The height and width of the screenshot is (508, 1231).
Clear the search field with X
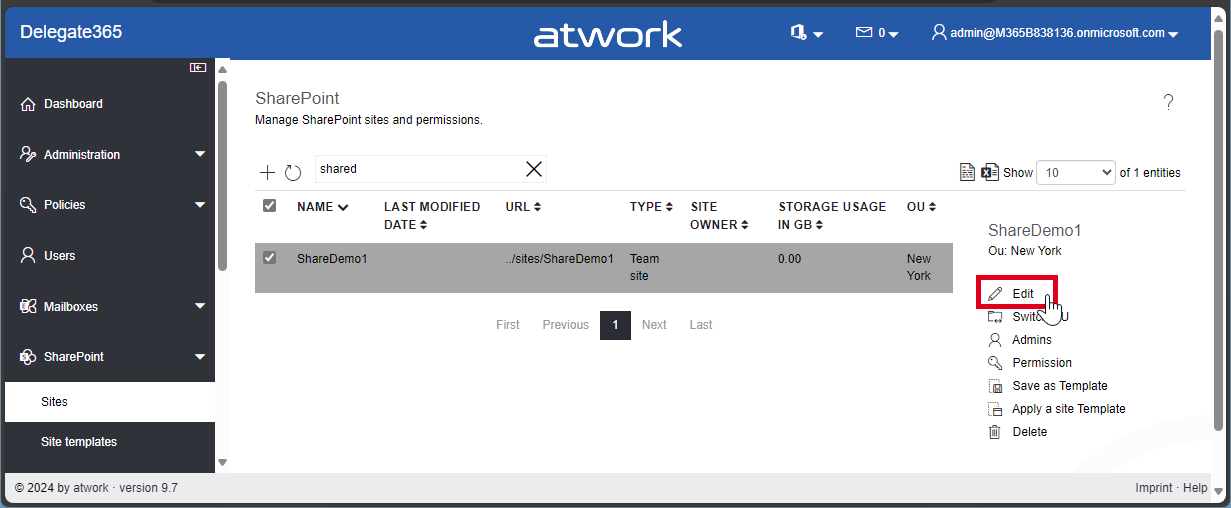(534, 169)
